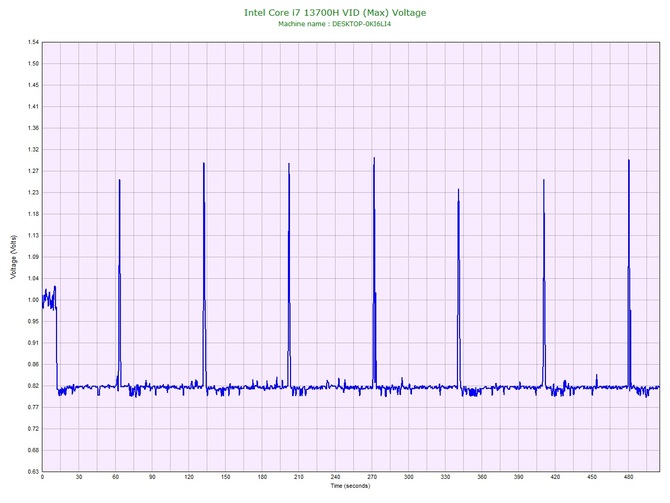Click the 1.45 voltage axis tick label
This screenshot has width=670, height=503.
pyautogui.click(x=33, y=85)
